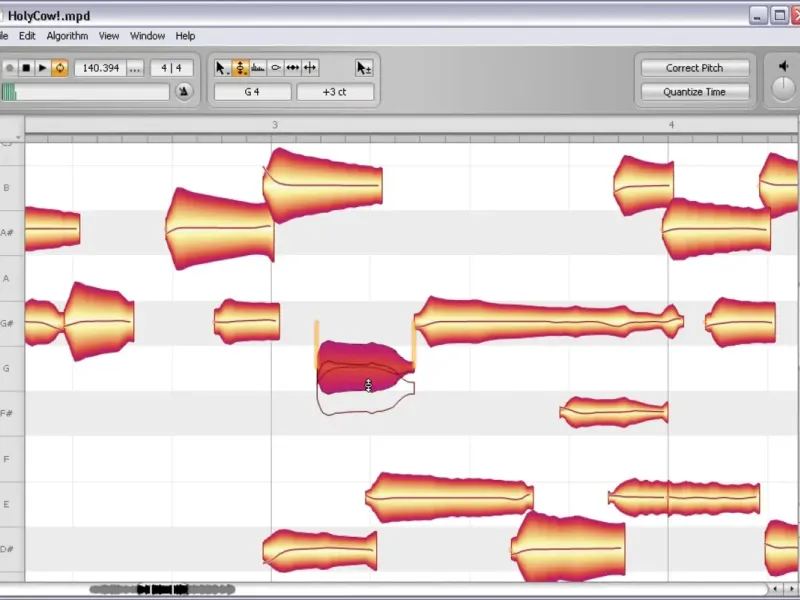
Task: Open the Edit menu
Action: [x=27, y=36]
